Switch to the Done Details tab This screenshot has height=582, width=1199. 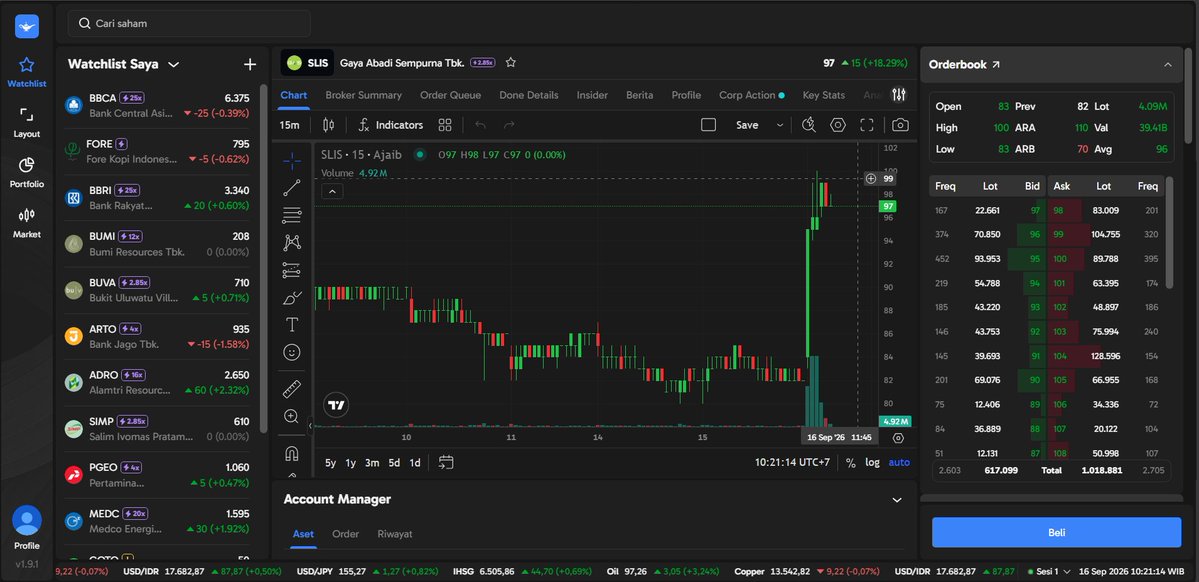(x=528, y=95)
